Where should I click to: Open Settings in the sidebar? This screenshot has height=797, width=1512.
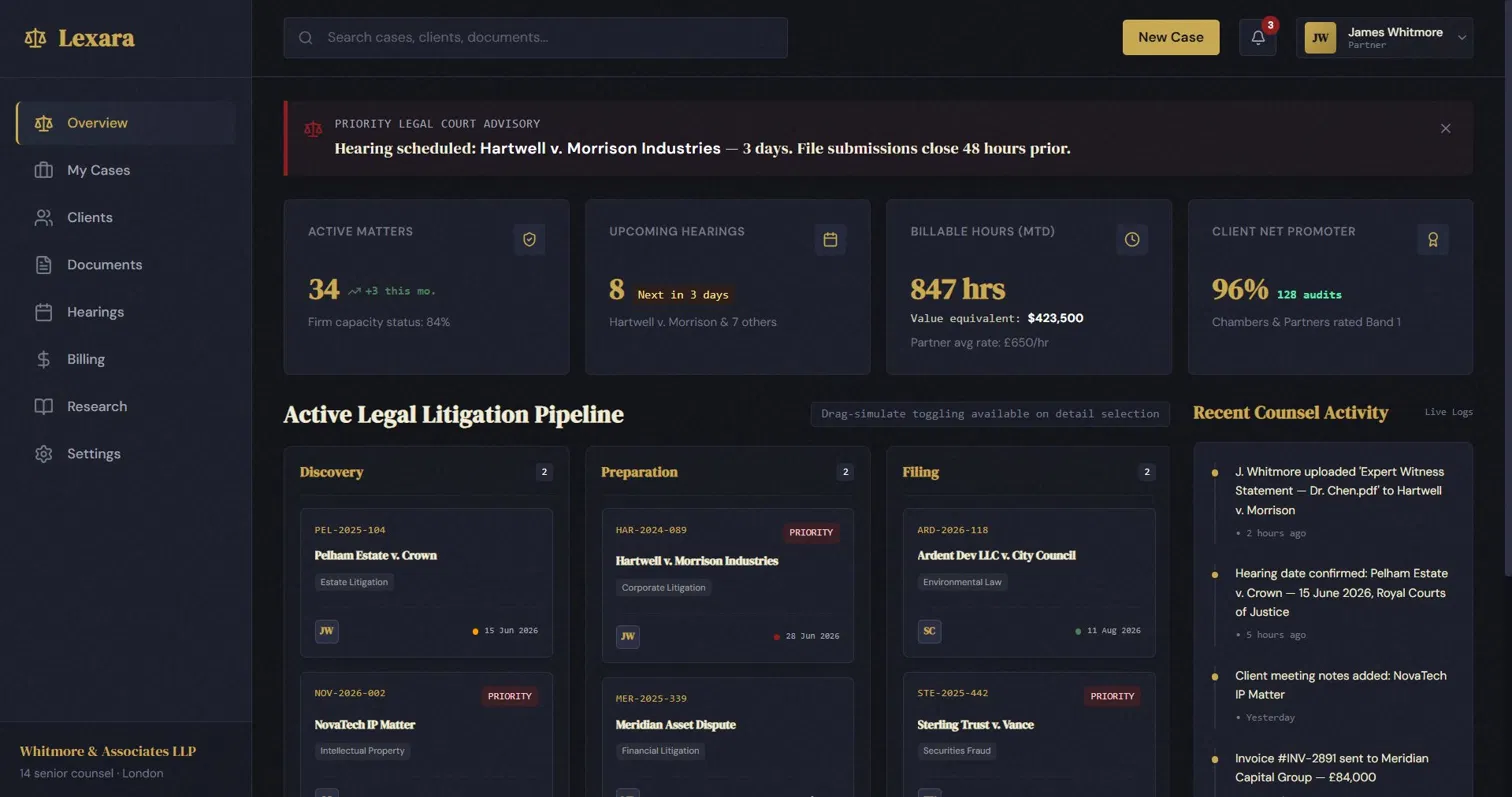point(126,454)
